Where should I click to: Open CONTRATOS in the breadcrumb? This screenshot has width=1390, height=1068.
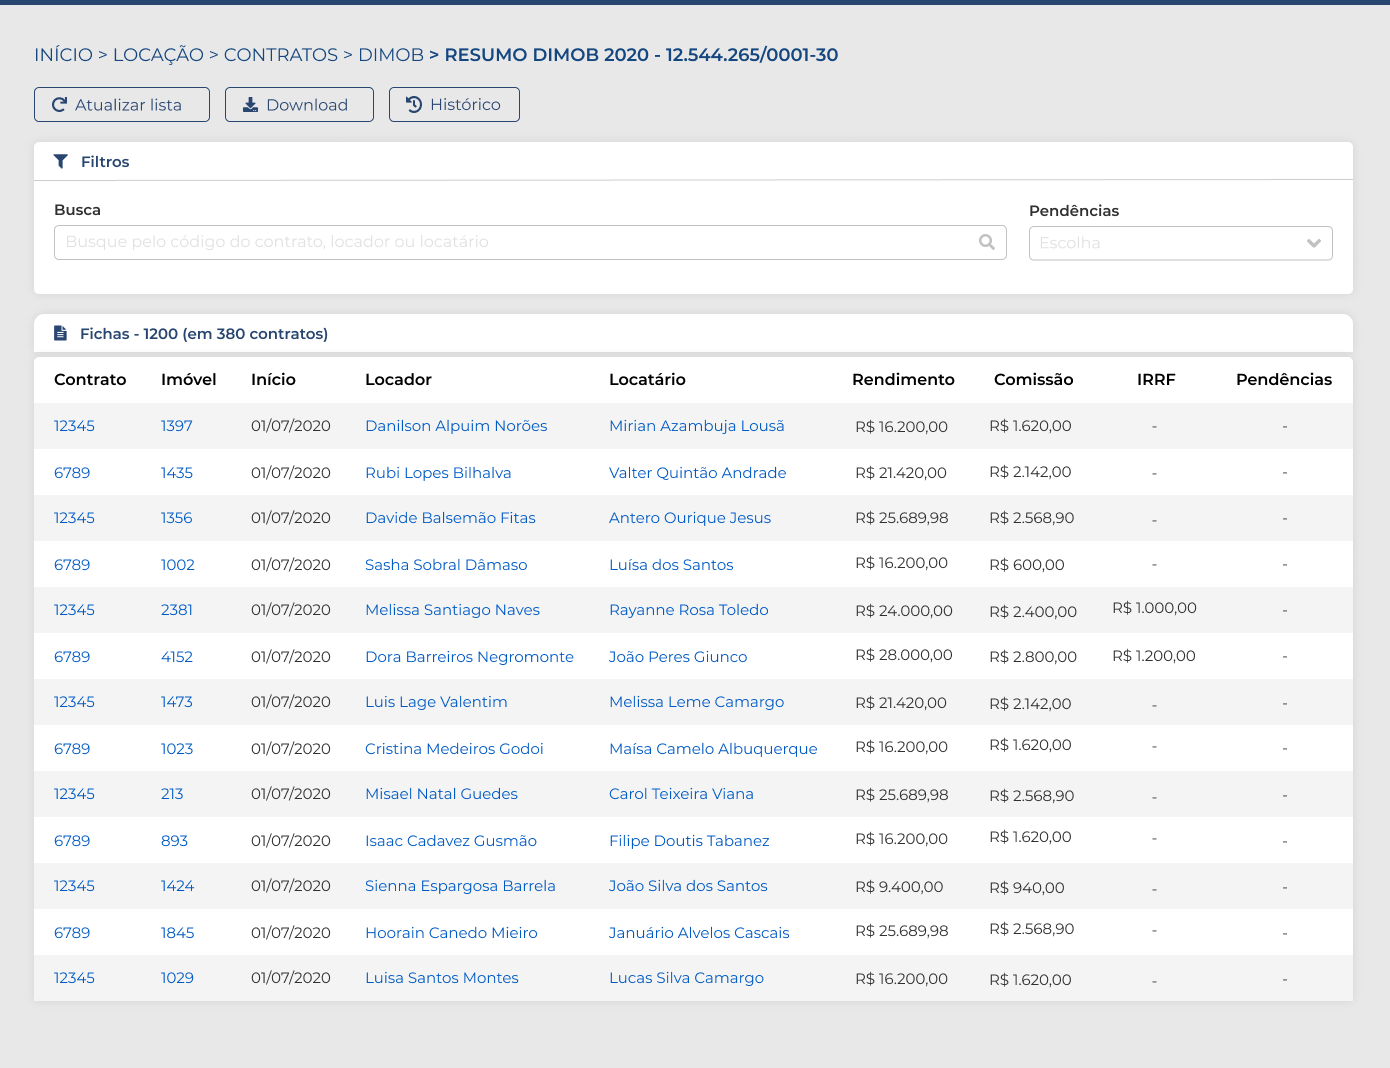click(x=280, y=55)
